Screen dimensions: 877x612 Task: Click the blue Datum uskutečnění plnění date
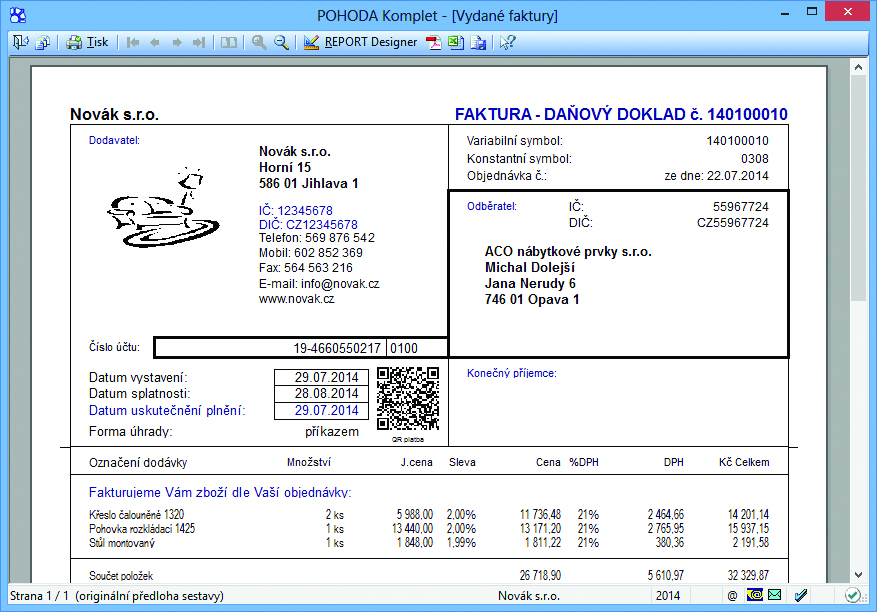click(327, 410)
